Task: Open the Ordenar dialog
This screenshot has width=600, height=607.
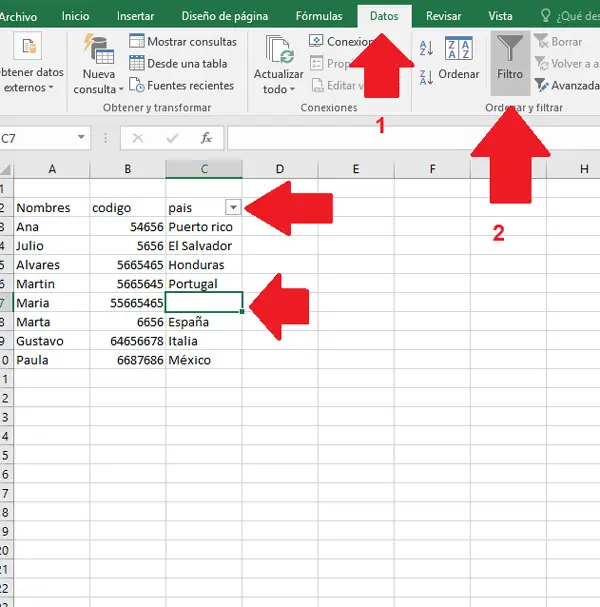Action: [x=459, y=58]
